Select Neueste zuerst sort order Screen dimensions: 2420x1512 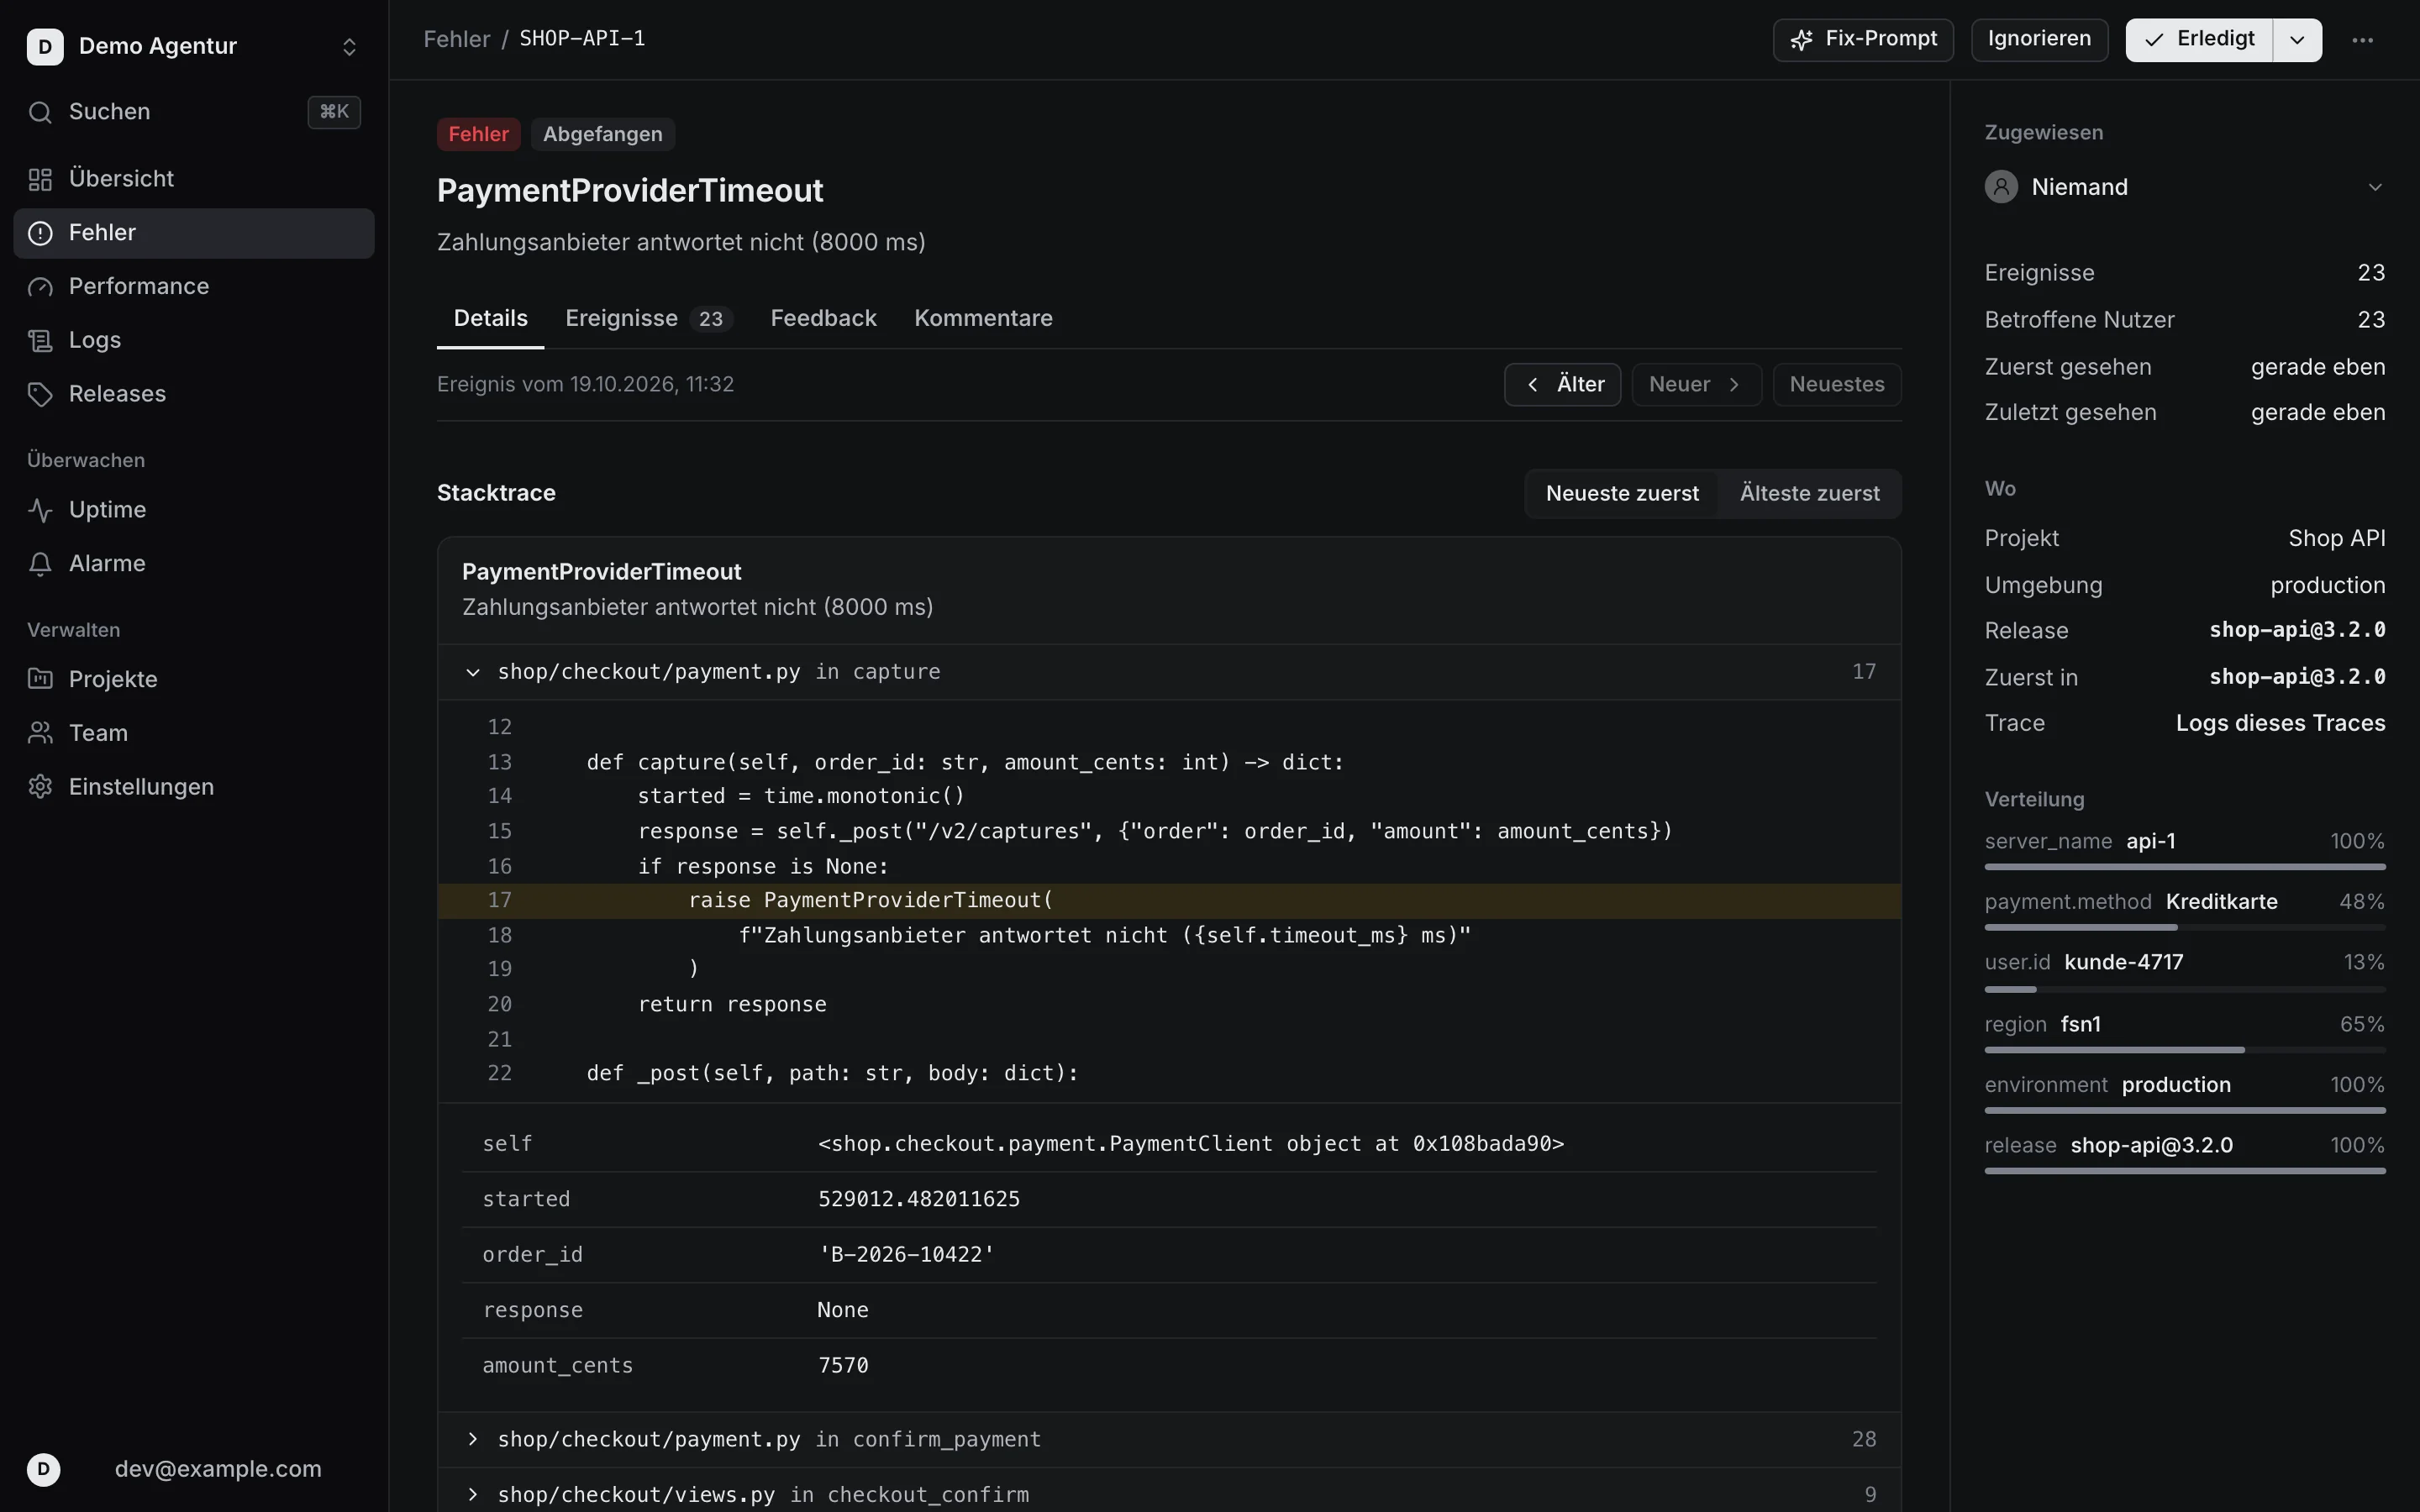(x=1622, y=494)
